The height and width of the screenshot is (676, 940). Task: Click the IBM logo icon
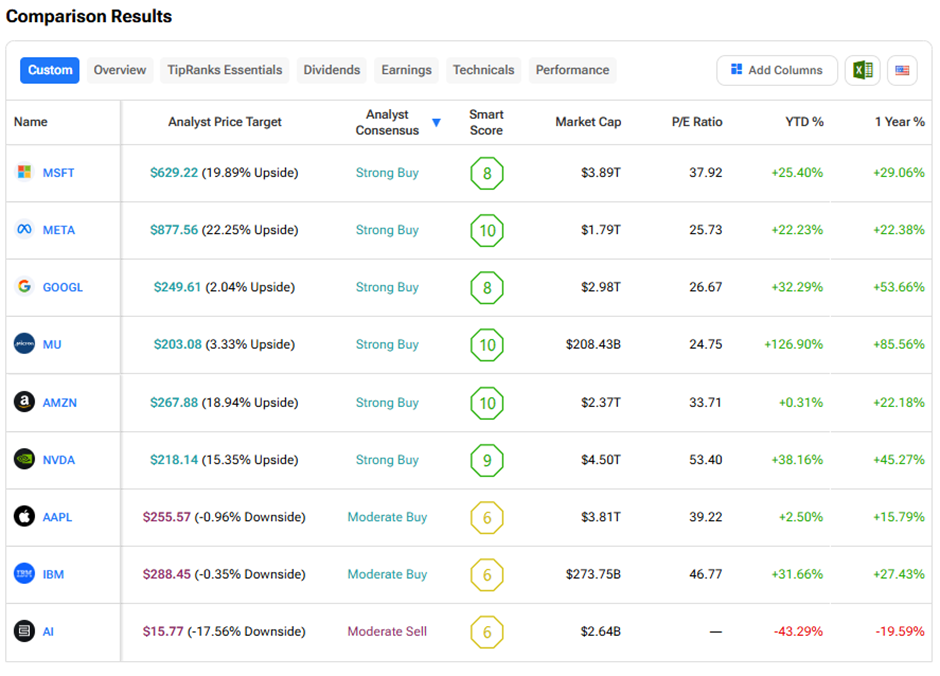(x=24, y=574)
